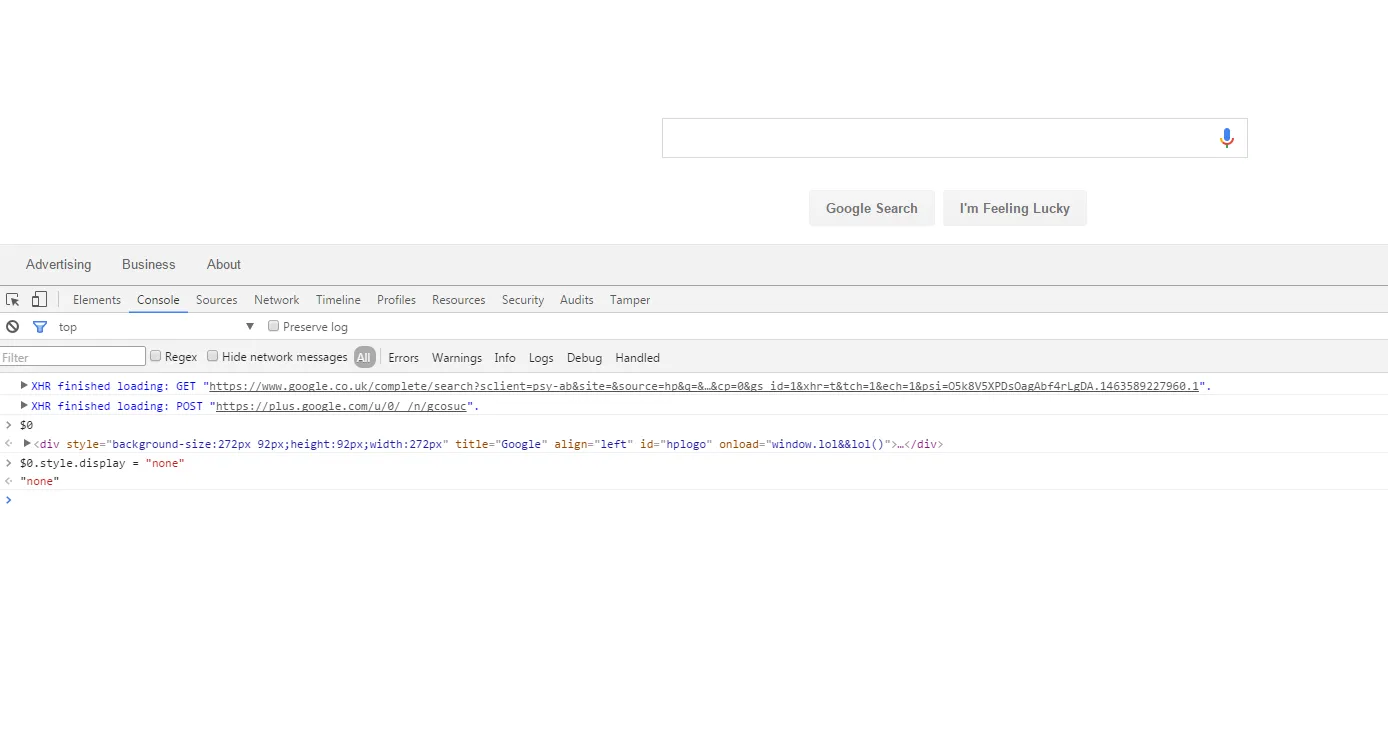Check the Regex filter checkbox
This screenshot has height=738, width=1388.
155,356
